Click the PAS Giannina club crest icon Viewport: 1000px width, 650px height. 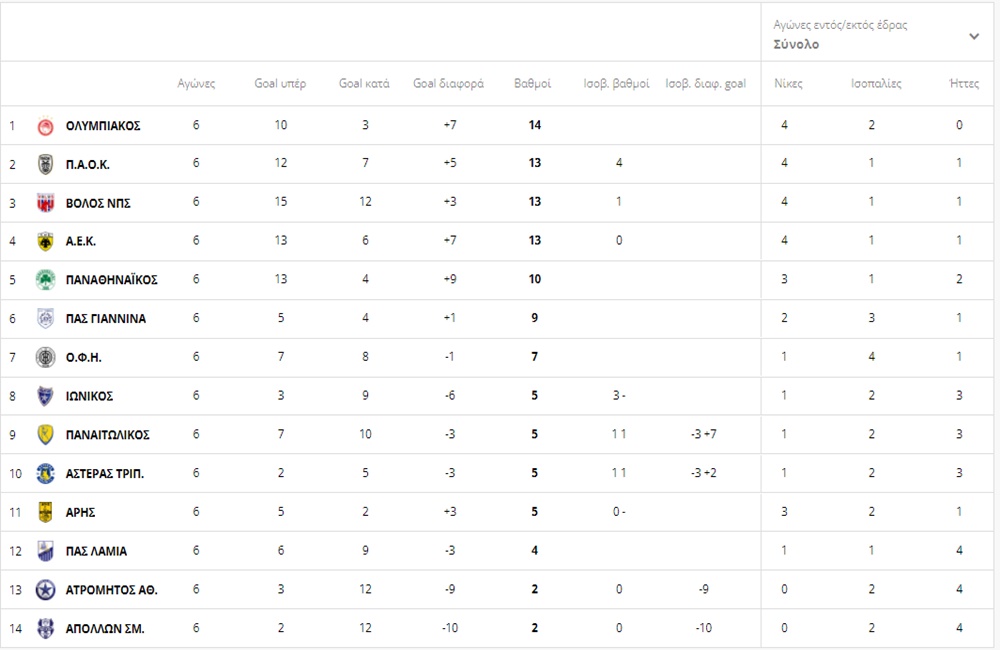(45, 318)
